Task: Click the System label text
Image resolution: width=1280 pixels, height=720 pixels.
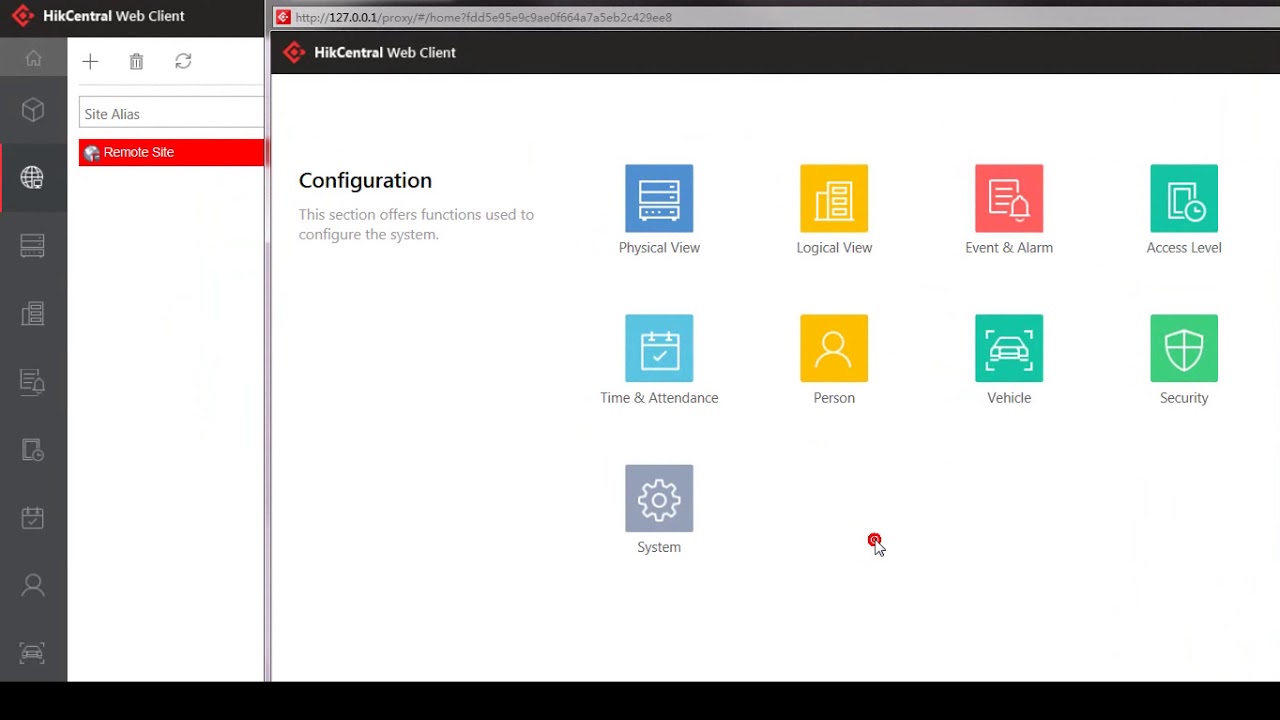Action: (659, 547)
